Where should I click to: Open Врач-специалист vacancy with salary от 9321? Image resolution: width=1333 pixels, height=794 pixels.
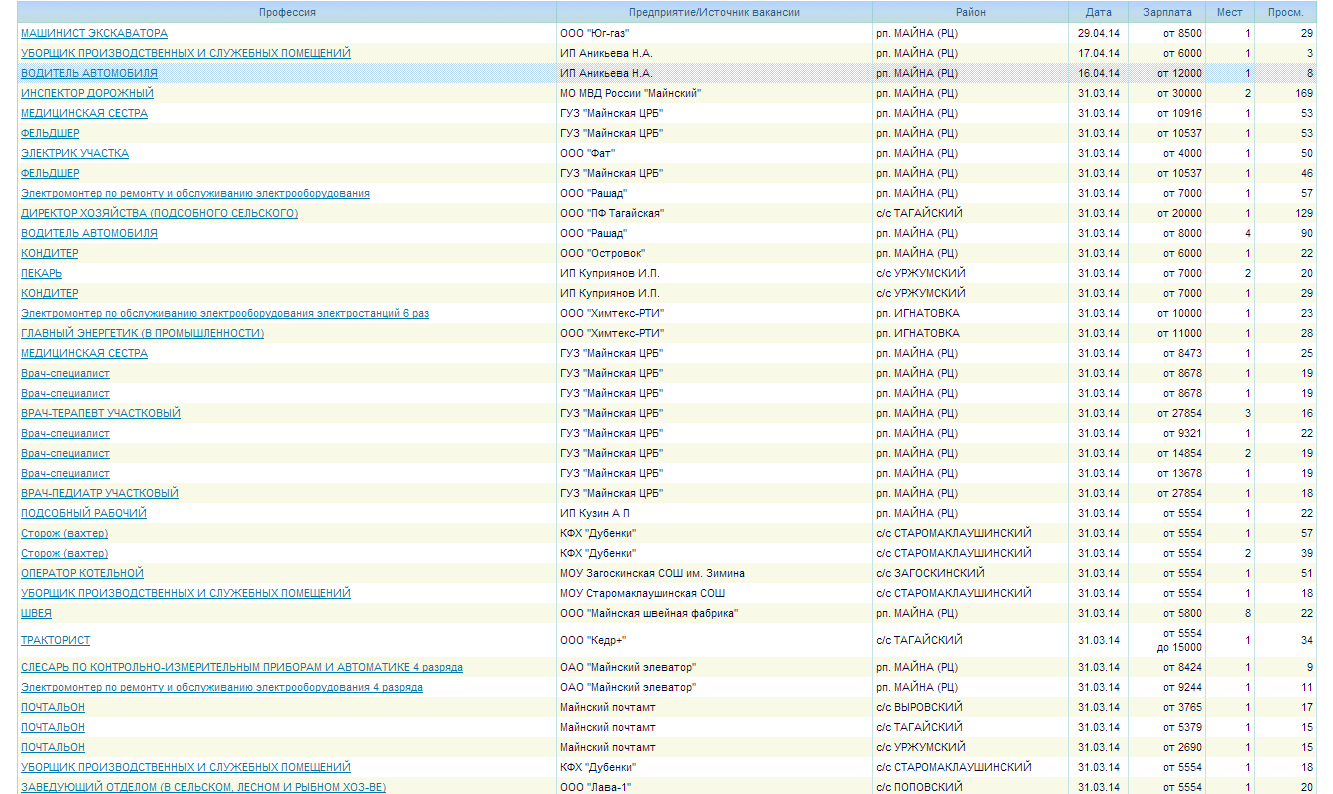tap(65, 433)
